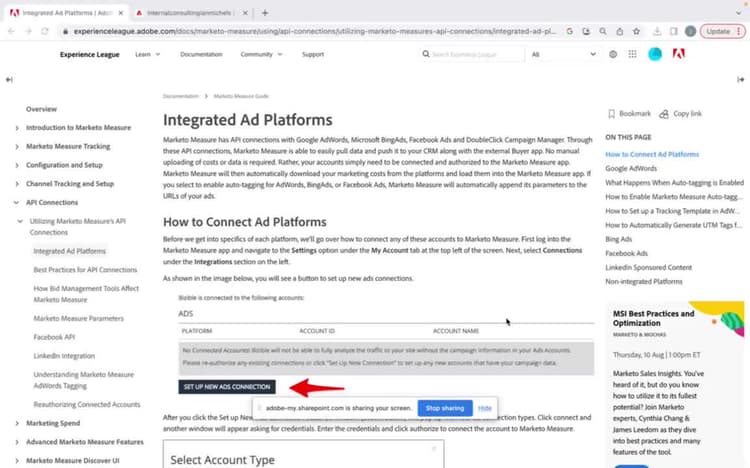Expand Marketo Measure Tracking section
The height and width of the screenshot is (468, 750).
point(17,146)
